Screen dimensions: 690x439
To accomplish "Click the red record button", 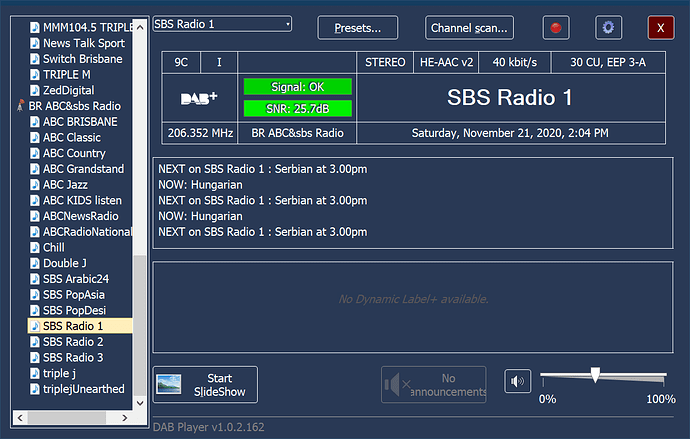I will pos(556,28).
